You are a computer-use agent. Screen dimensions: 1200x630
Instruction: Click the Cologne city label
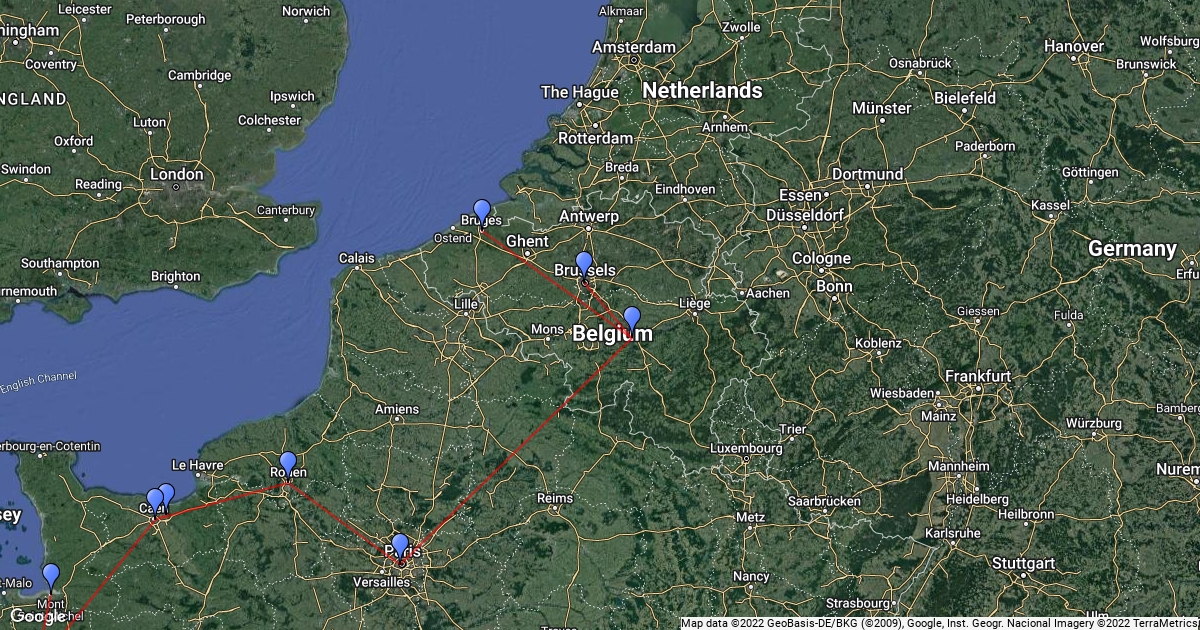(821, 257)
